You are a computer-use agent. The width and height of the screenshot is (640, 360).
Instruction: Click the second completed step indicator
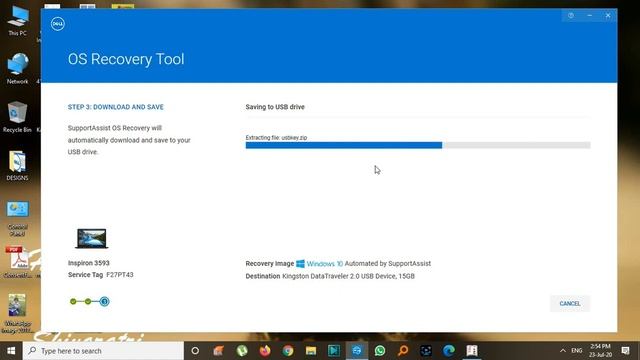88,302
